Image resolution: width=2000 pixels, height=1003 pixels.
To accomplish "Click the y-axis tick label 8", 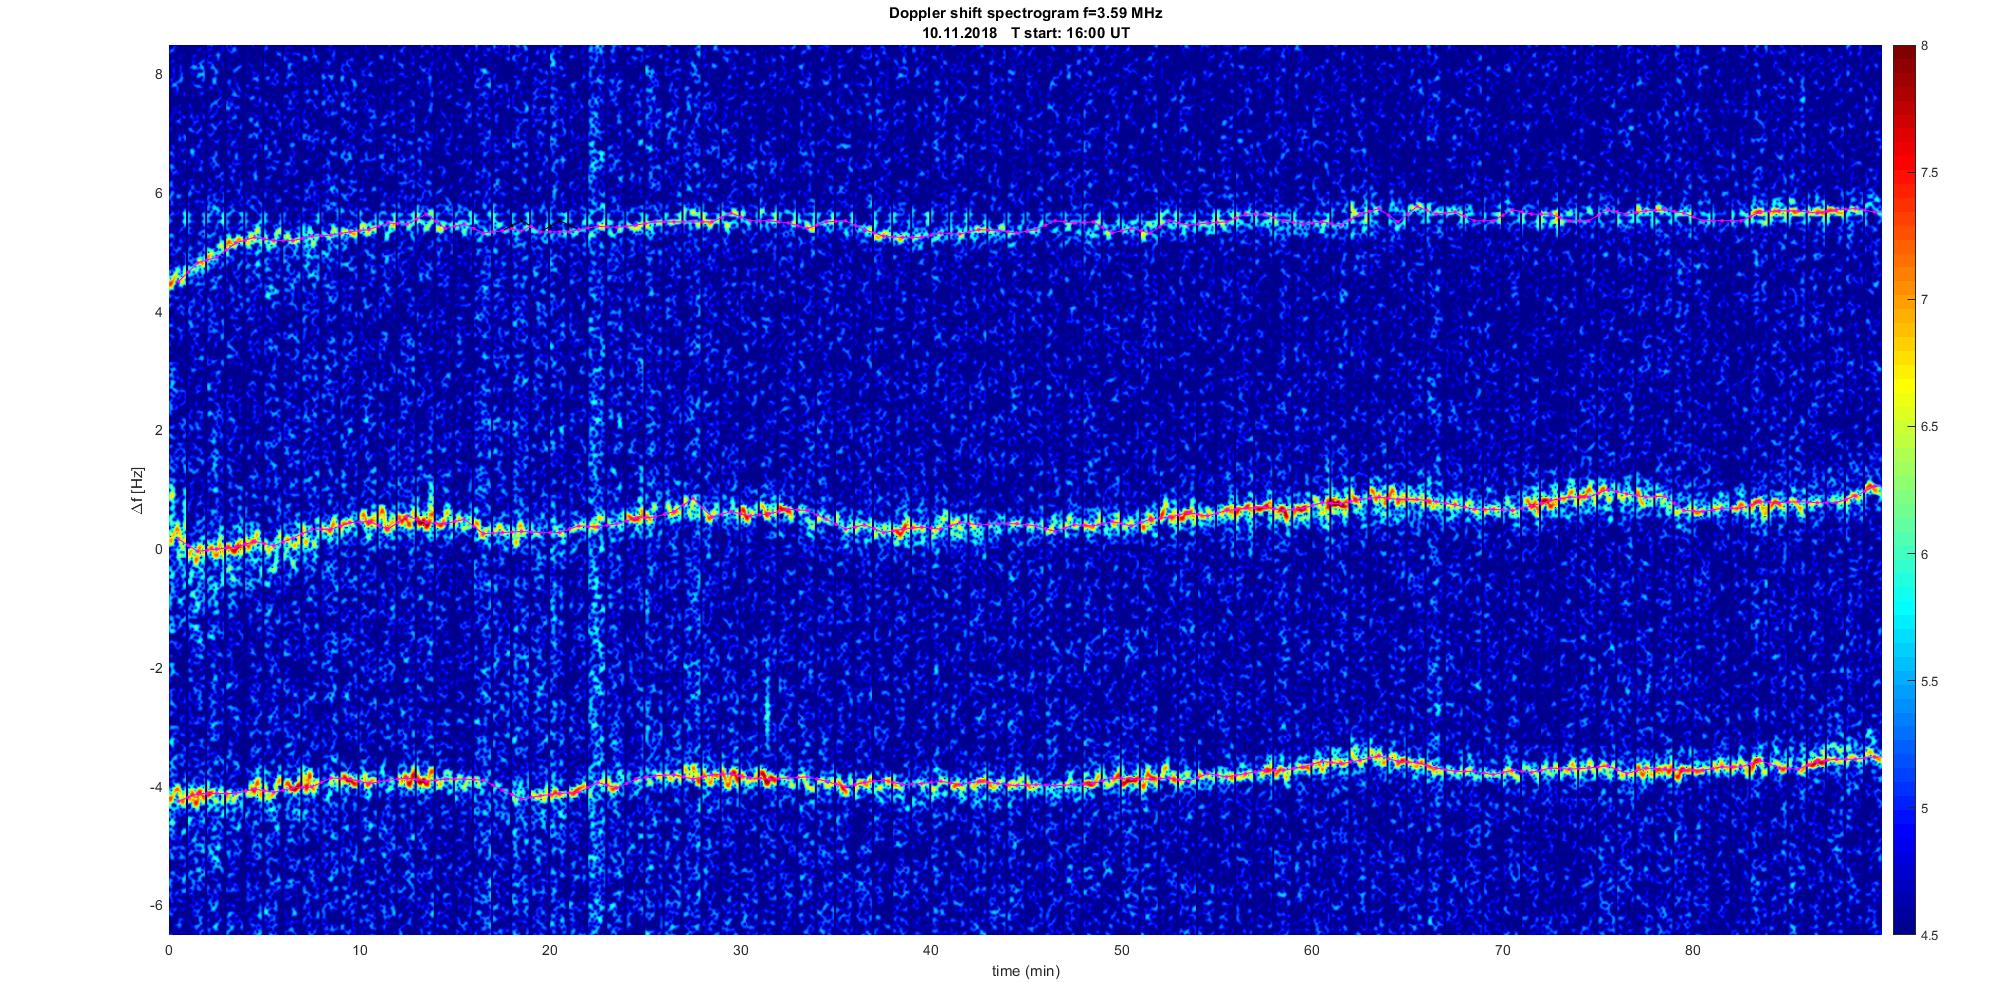I will [x=158, y=74].
